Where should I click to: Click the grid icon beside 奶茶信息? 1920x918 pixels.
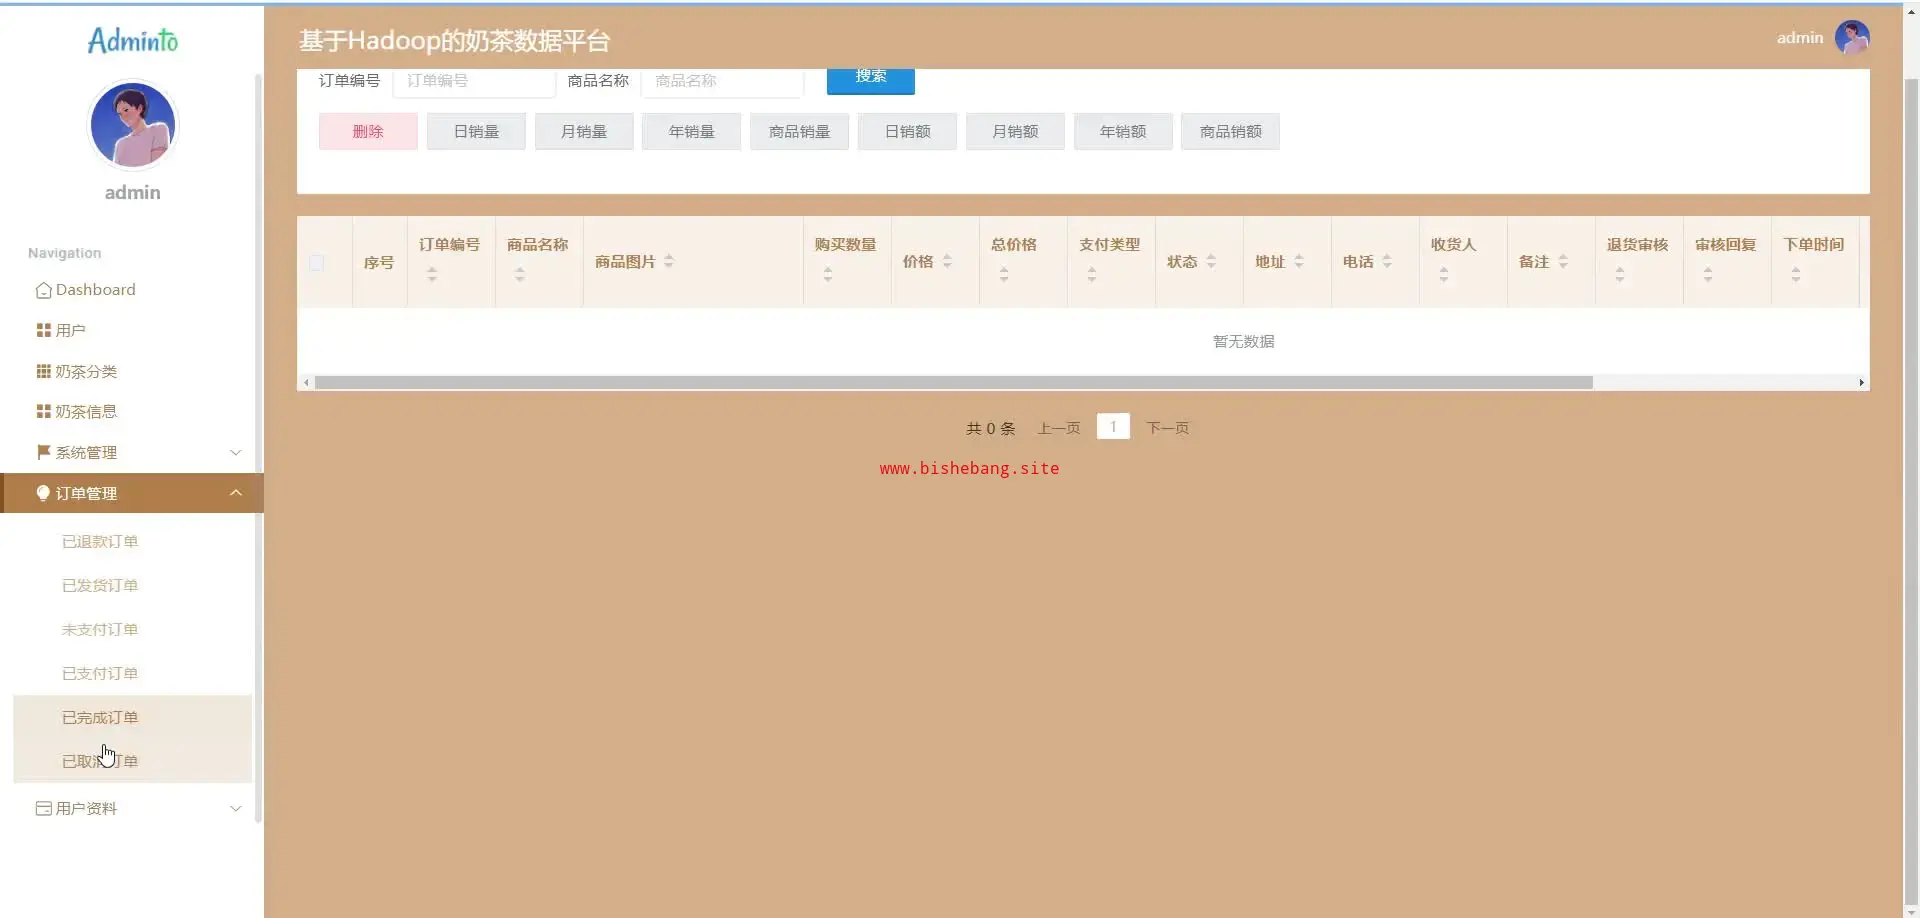(x=43, y=411)
